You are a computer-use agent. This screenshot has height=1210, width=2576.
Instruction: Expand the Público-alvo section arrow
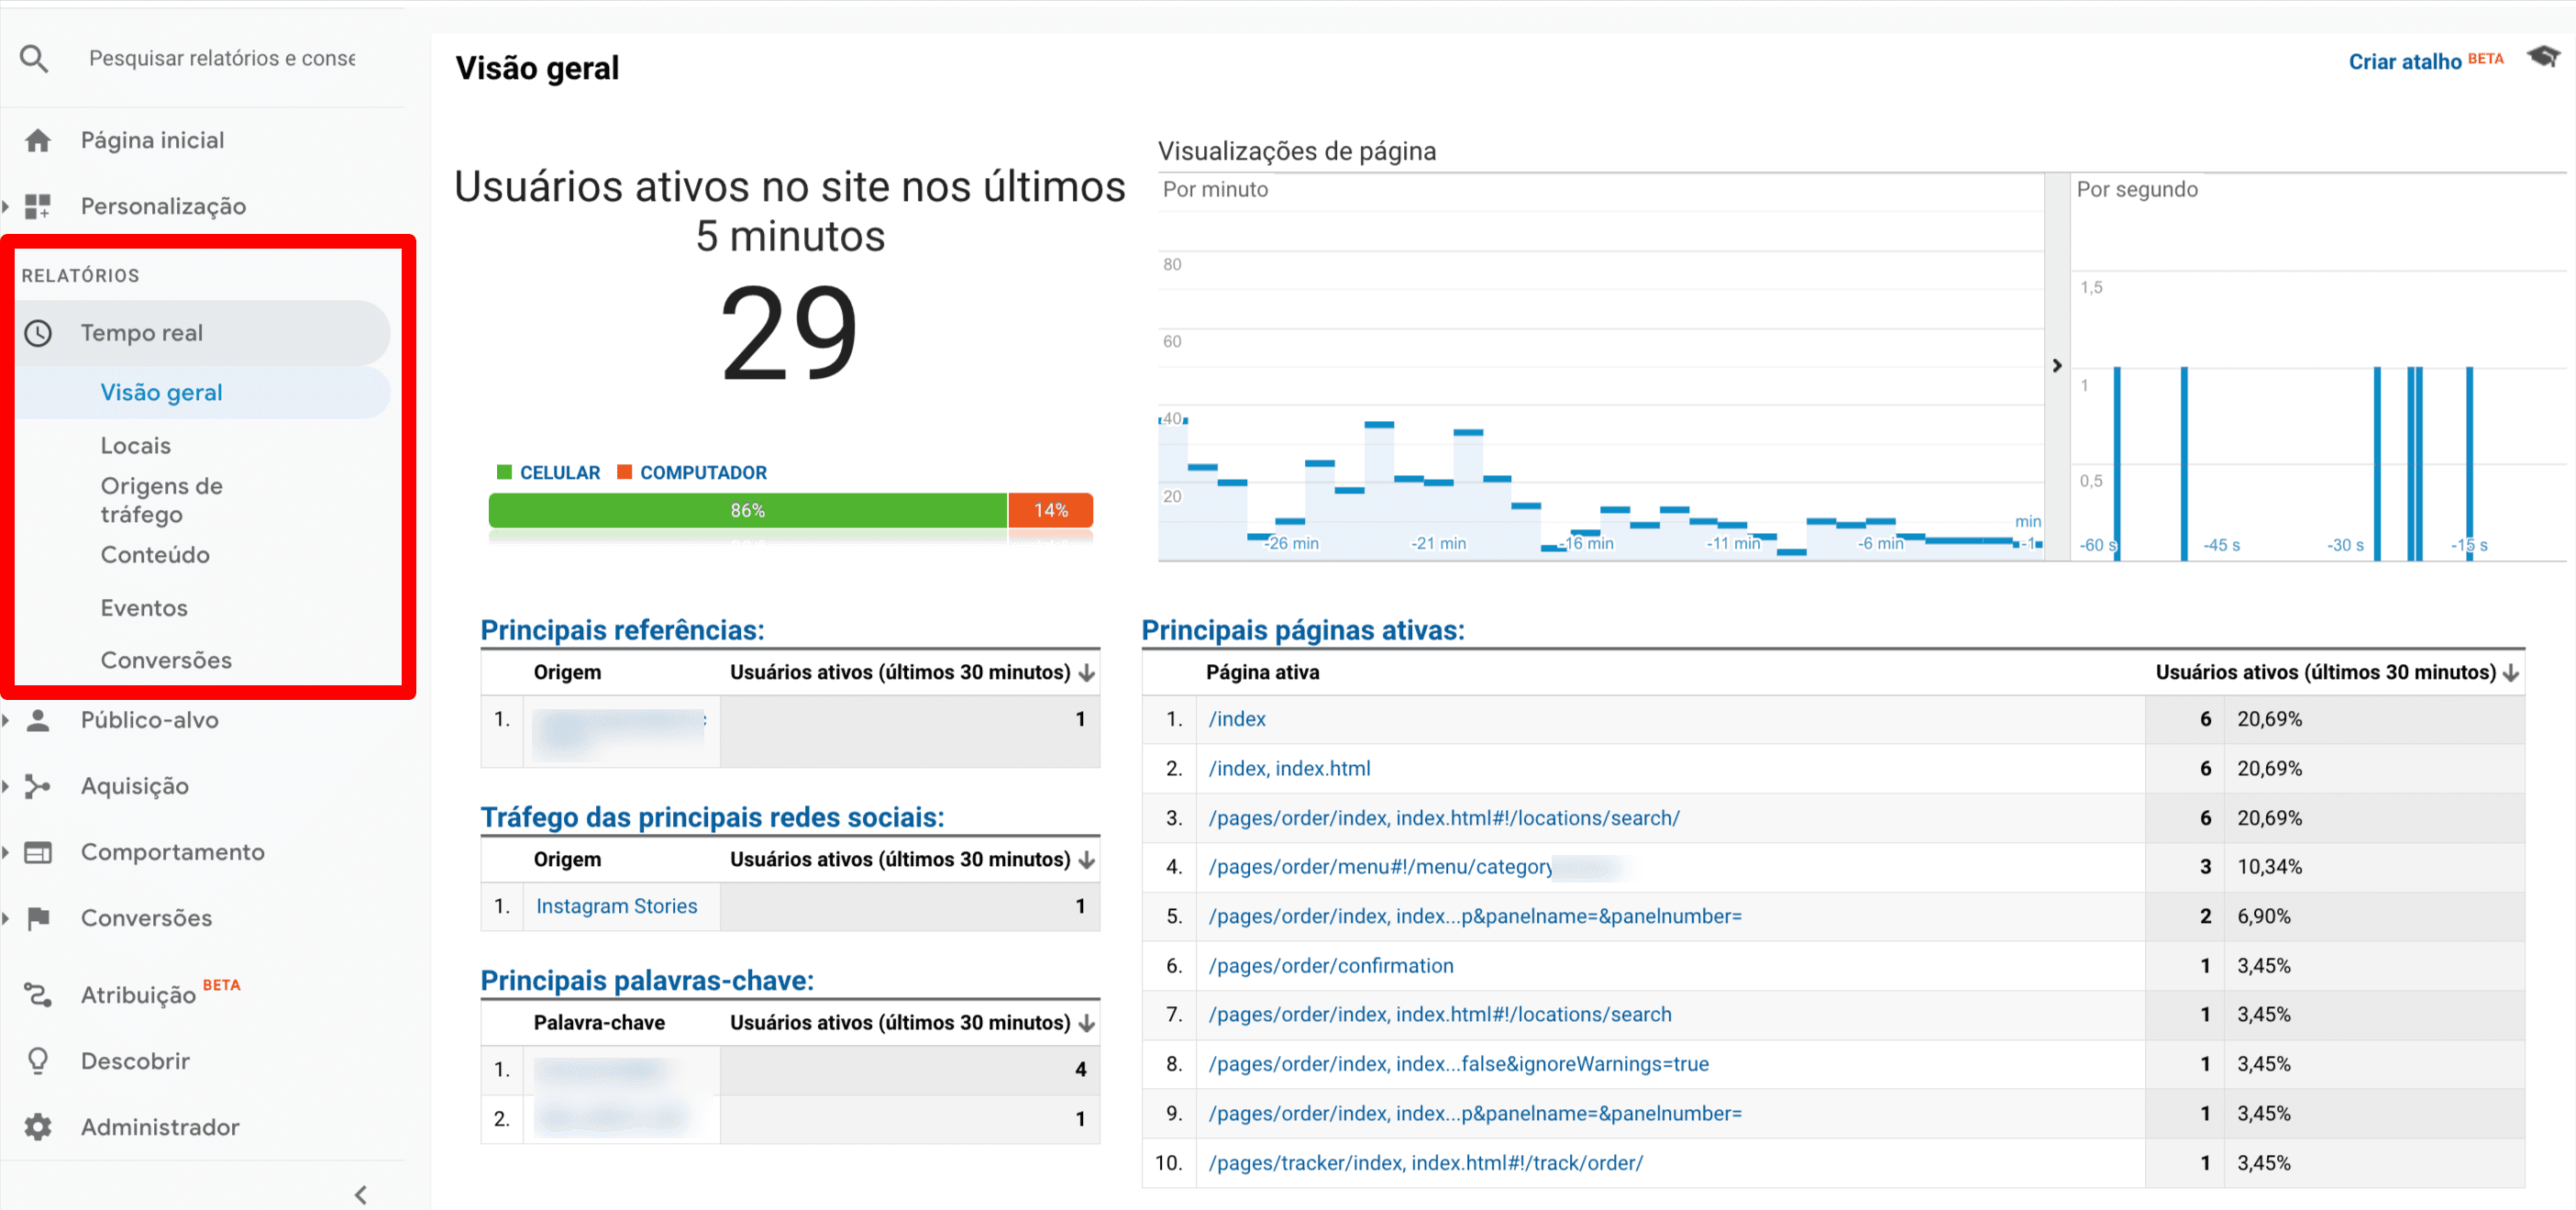(x=7, y=721)
